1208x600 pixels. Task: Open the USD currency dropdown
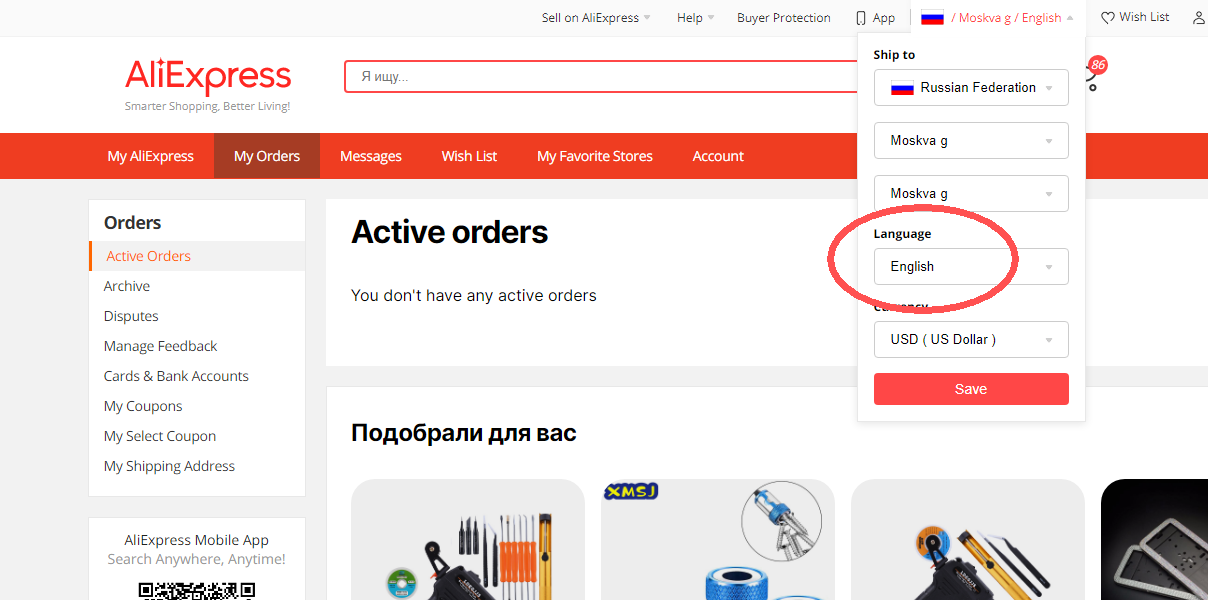click(971, 340)
